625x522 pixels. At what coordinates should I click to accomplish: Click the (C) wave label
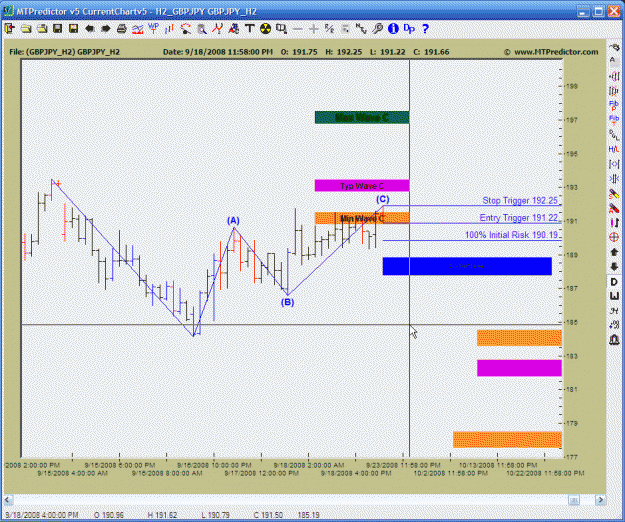pos(383,199)
